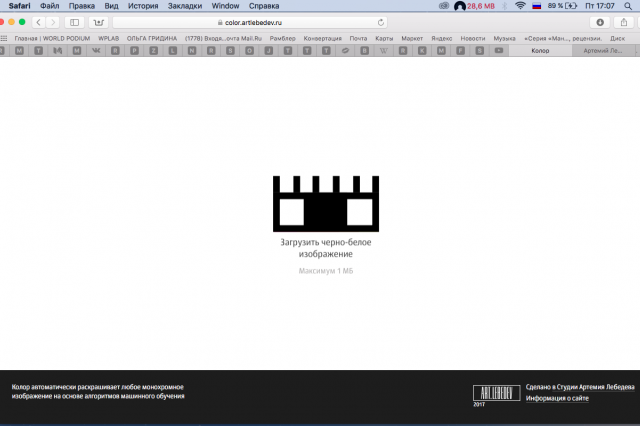Go forward with the Safari forward arrow
This screenshot has height=426, width=640.
[x=53, y=22]
